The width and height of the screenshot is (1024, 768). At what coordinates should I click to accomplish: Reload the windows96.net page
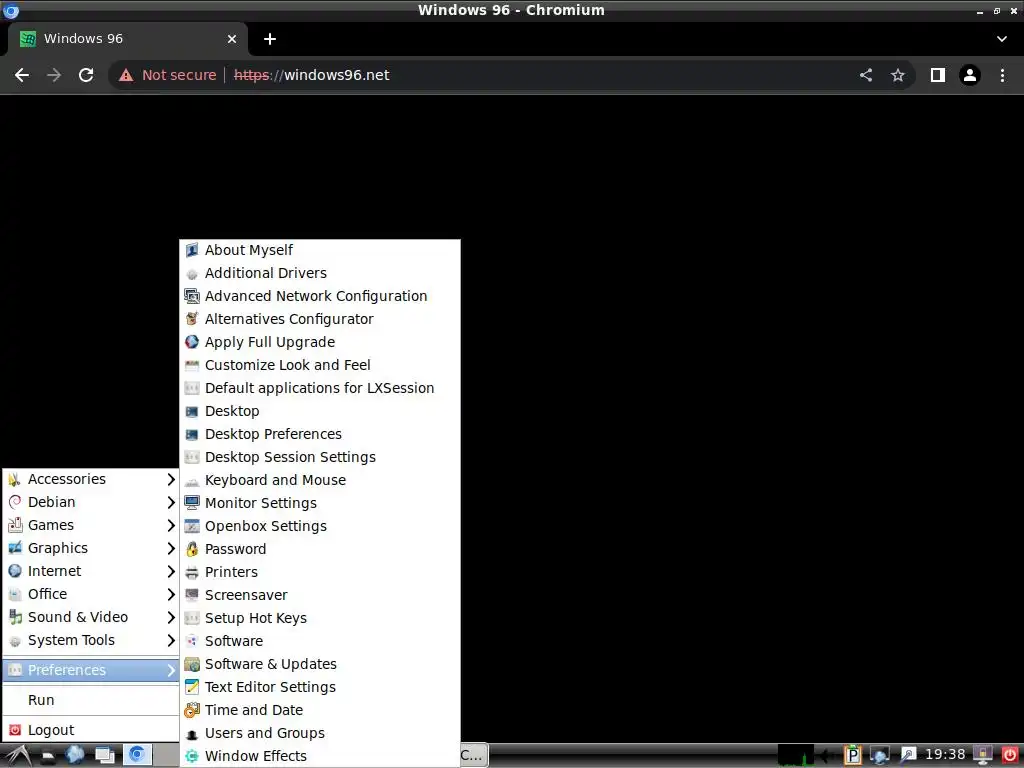coord(86,75)
